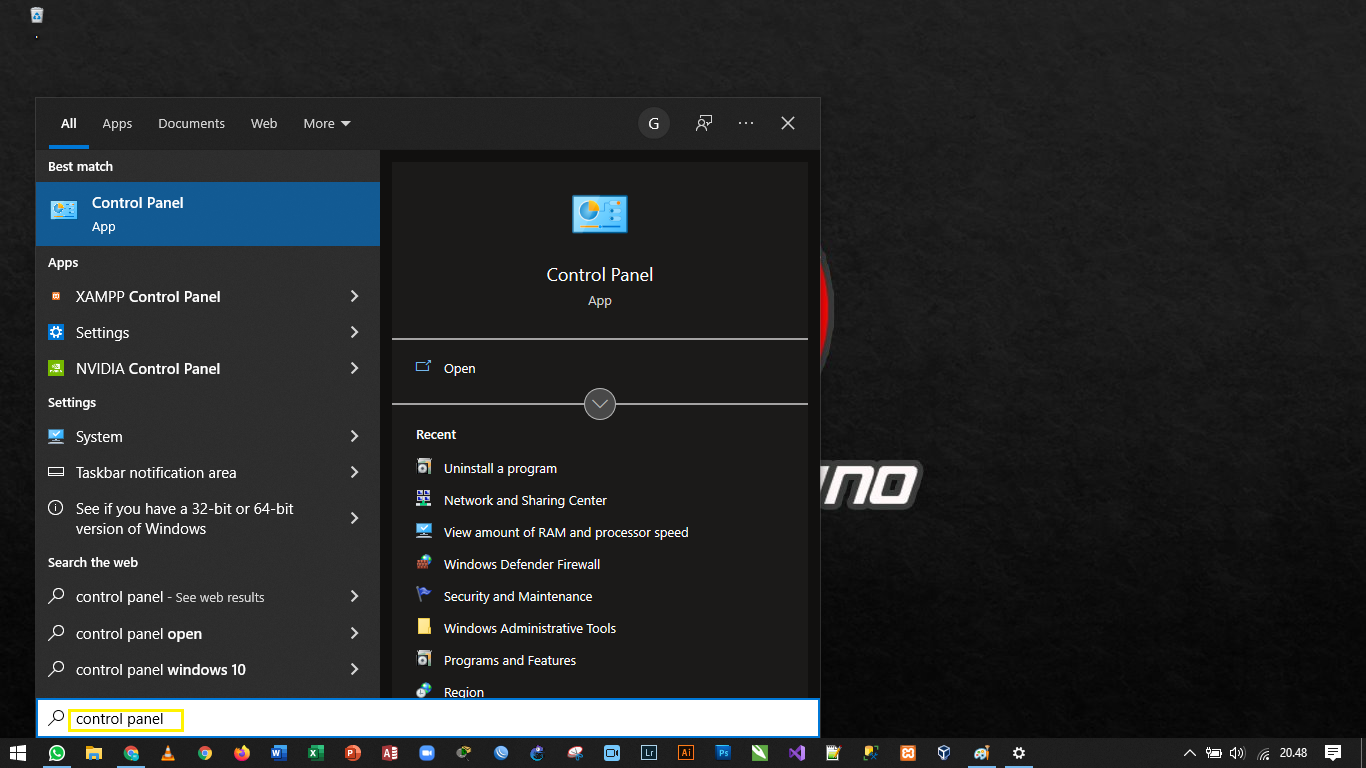
Task: Open Microsoft Access from the taskbar
Action: [390, 753]
